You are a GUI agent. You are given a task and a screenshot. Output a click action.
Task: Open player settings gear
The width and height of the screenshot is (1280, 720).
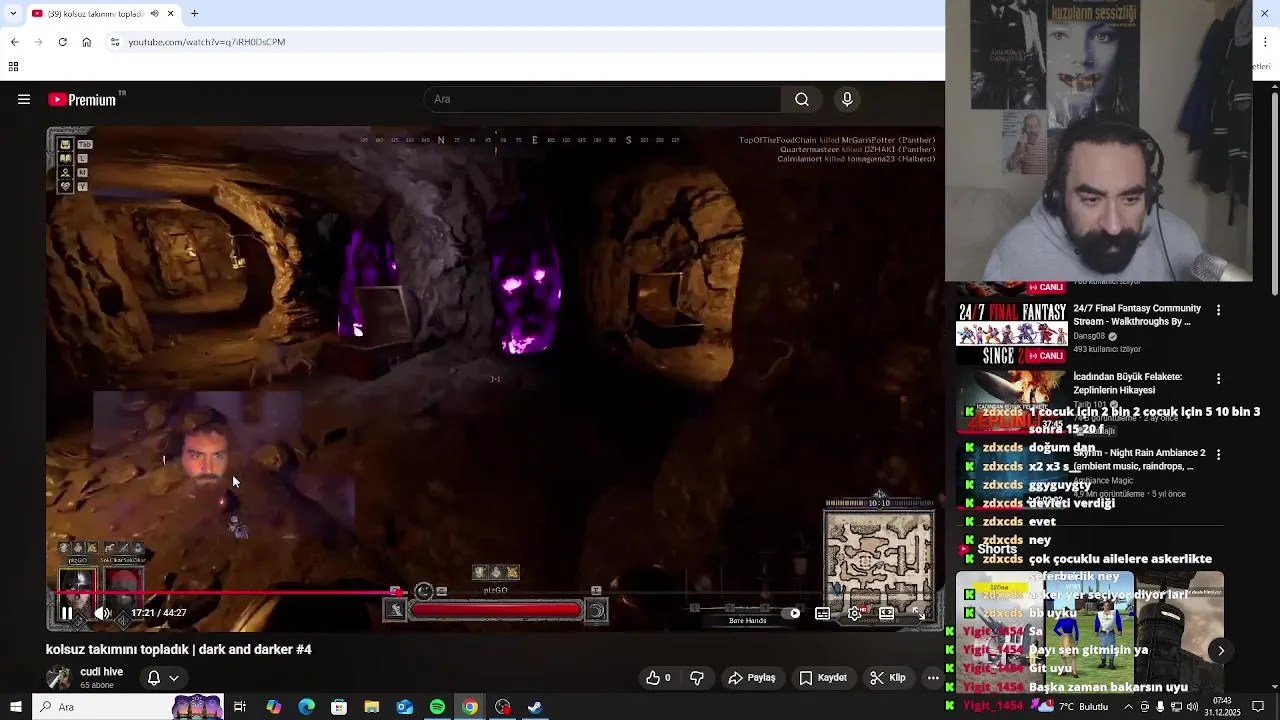pyautogui.click(x=854, y=613)
